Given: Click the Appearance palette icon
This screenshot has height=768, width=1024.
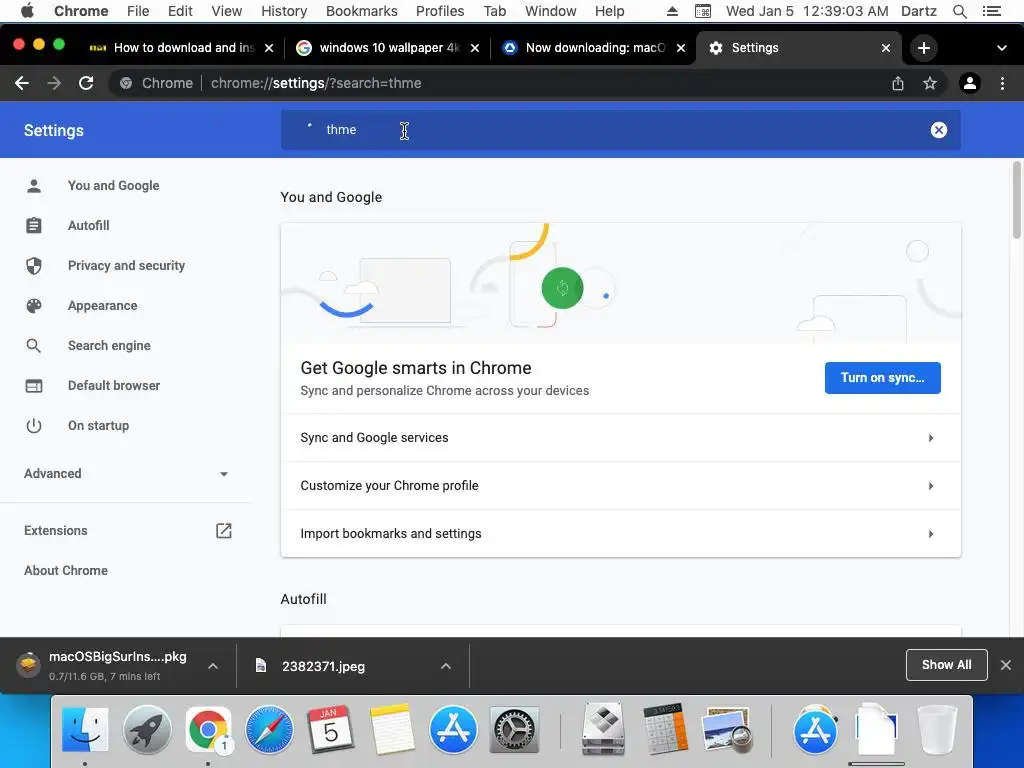Looking at the screenshot, I should click(x=34, y=306).
